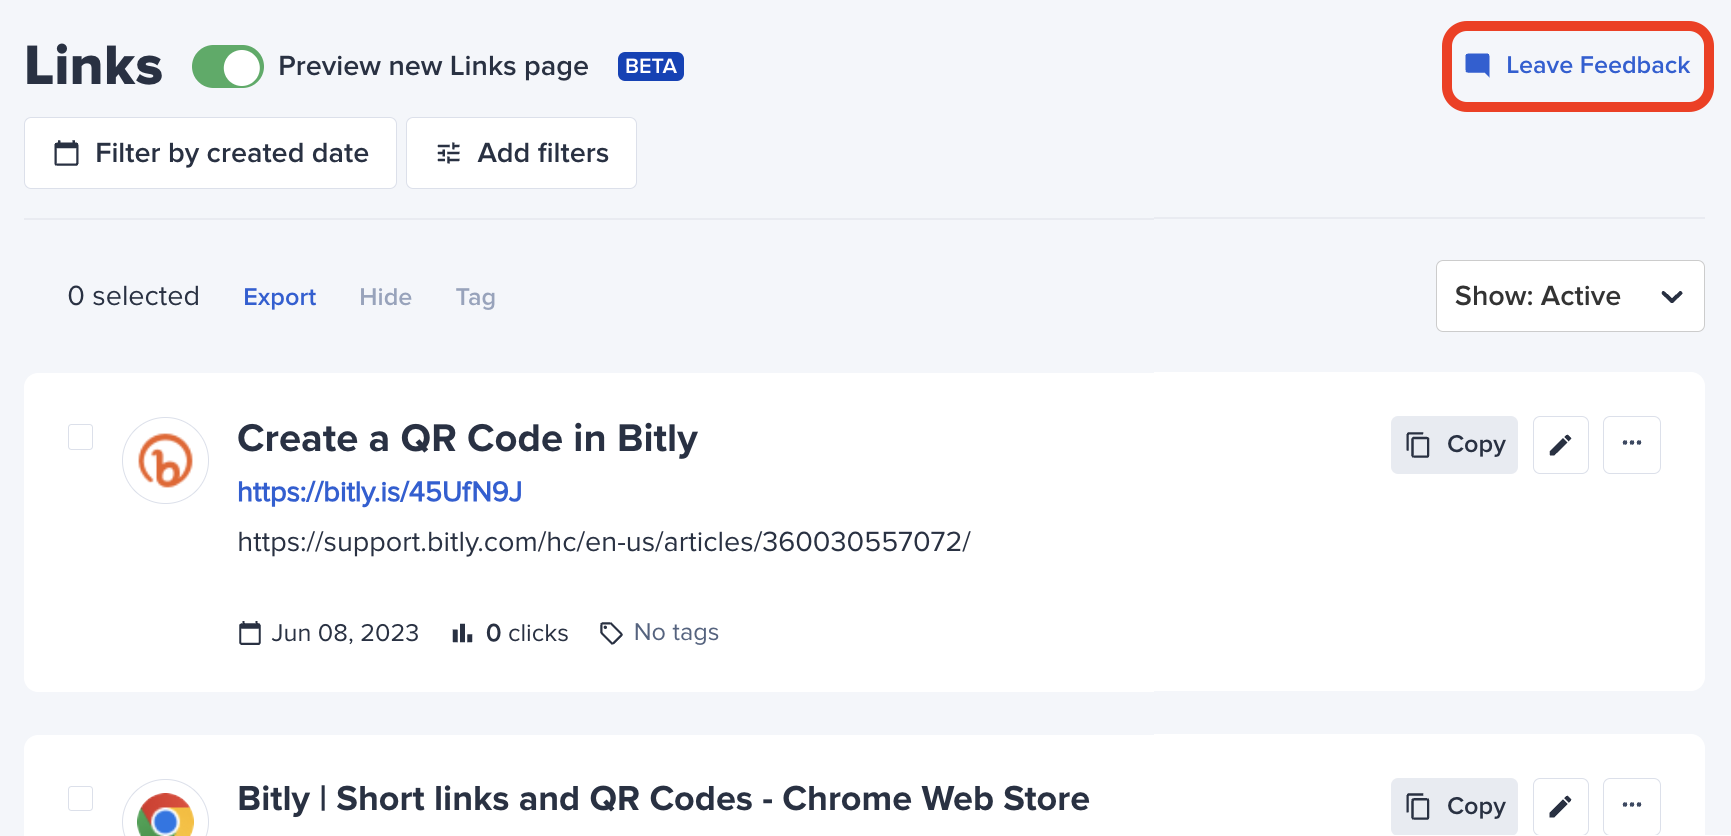The image size is (1731, 836).
Task: Copy the Create a QR Code short link
Action: tap(1454, 445)
